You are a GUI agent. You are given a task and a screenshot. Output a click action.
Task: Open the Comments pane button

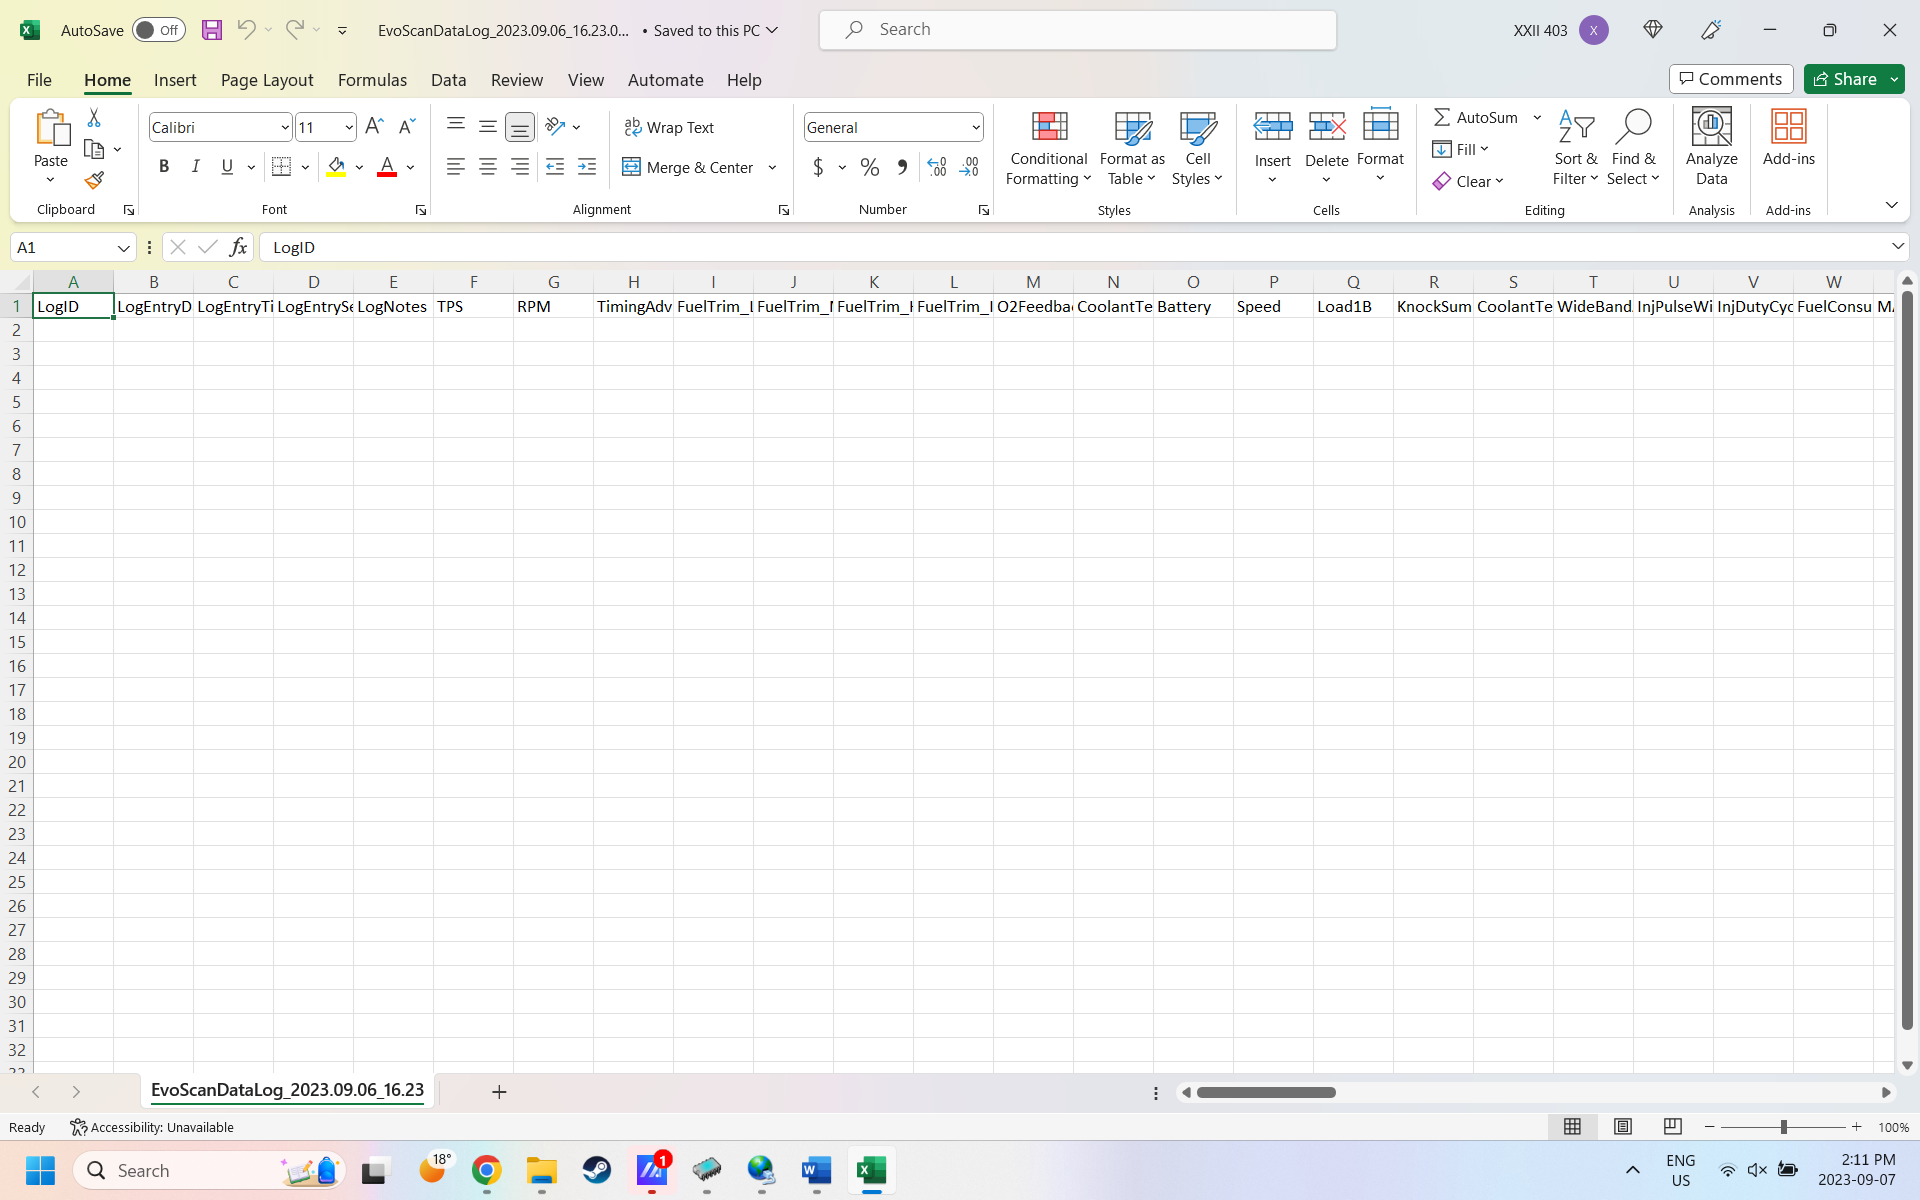[x=1730, y=79]
